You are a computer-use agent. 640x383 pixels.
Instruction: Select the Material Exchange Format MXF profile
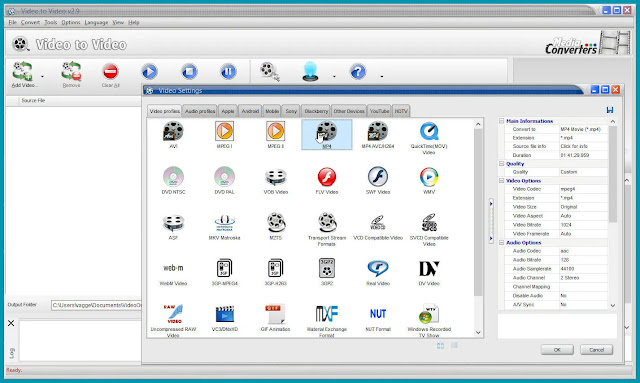coord(327,314)
